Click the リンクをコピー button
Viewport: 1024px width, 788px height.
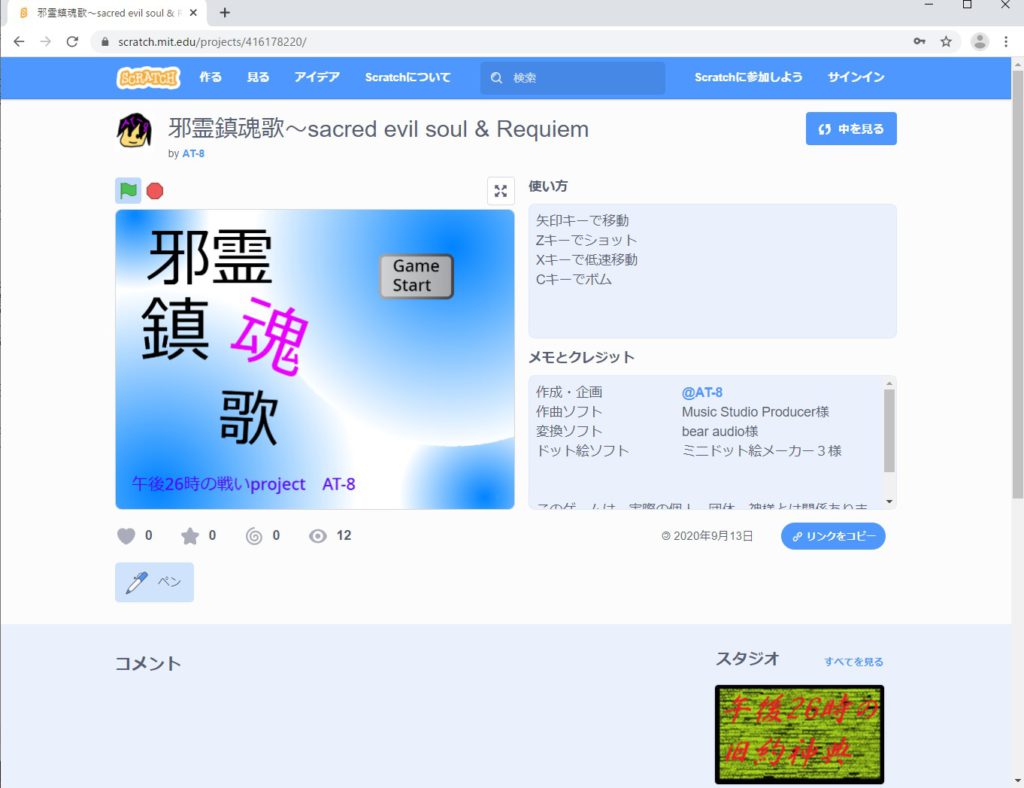click(833, 536)
